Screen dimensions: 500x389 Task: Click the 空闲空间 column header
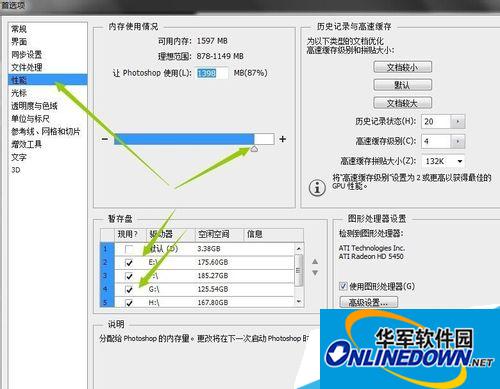click(x=218, y=234)
